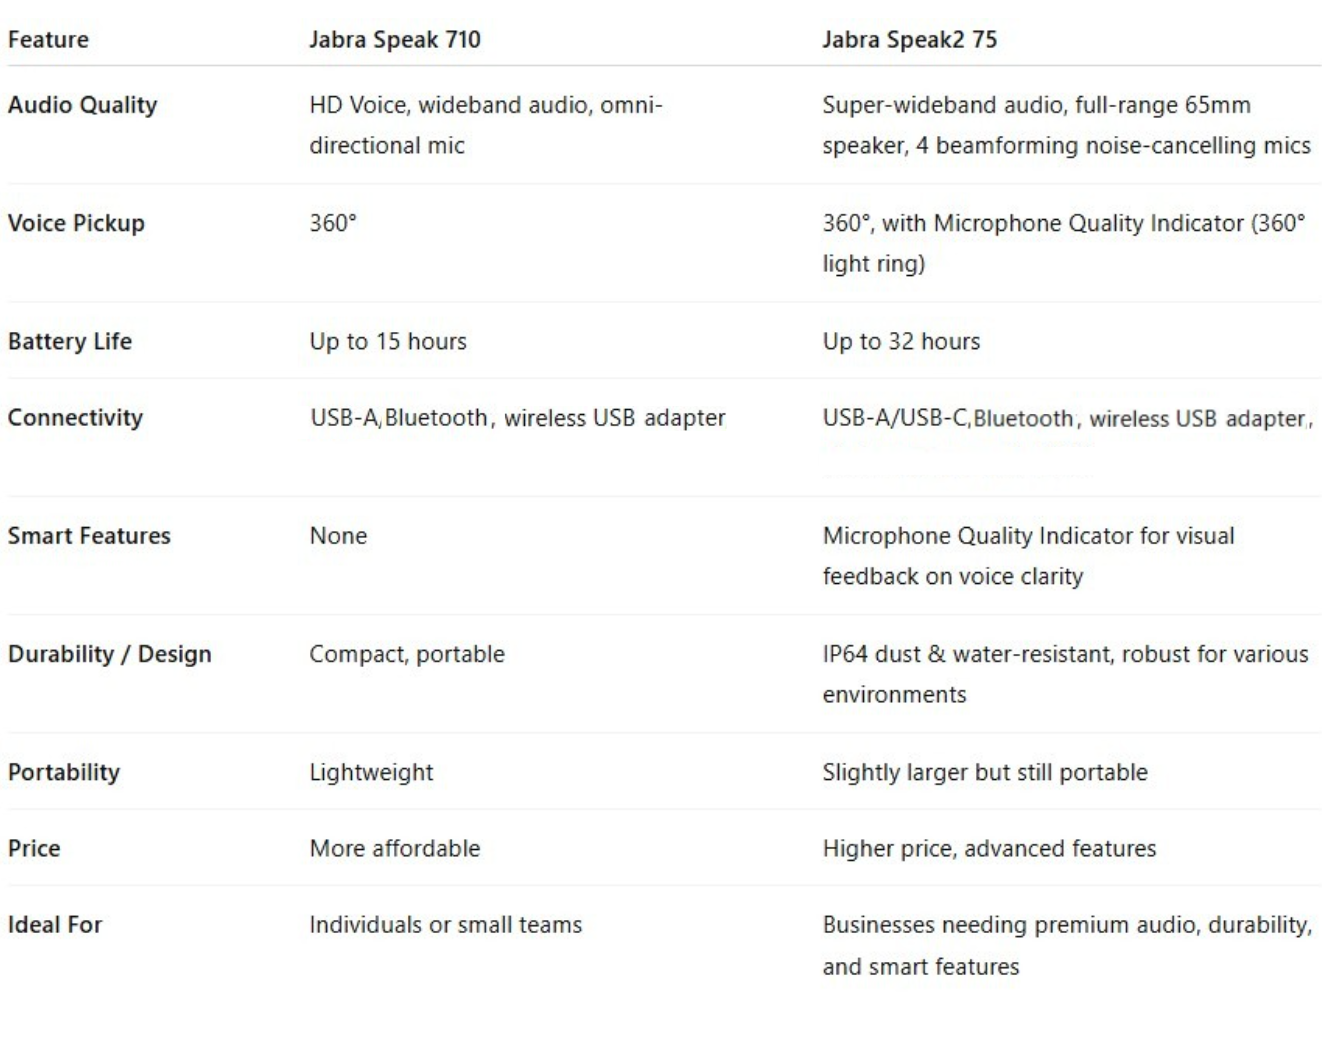Select the "Jabra Speak 710" column header
Image resolution: width=1322 pixels, height=1042 pixels.
tap(394, 40)
